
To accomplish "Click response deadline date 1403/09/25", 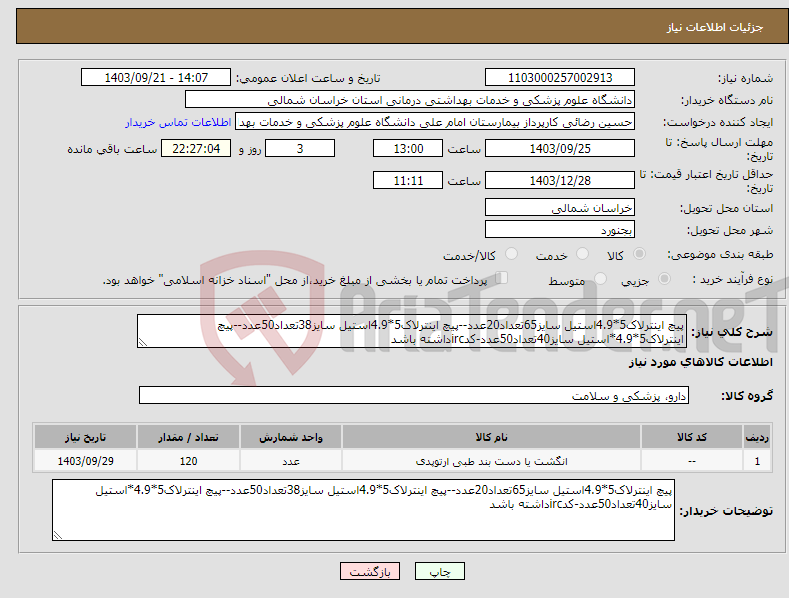I will pyautogui.click(x=560, y=148).
